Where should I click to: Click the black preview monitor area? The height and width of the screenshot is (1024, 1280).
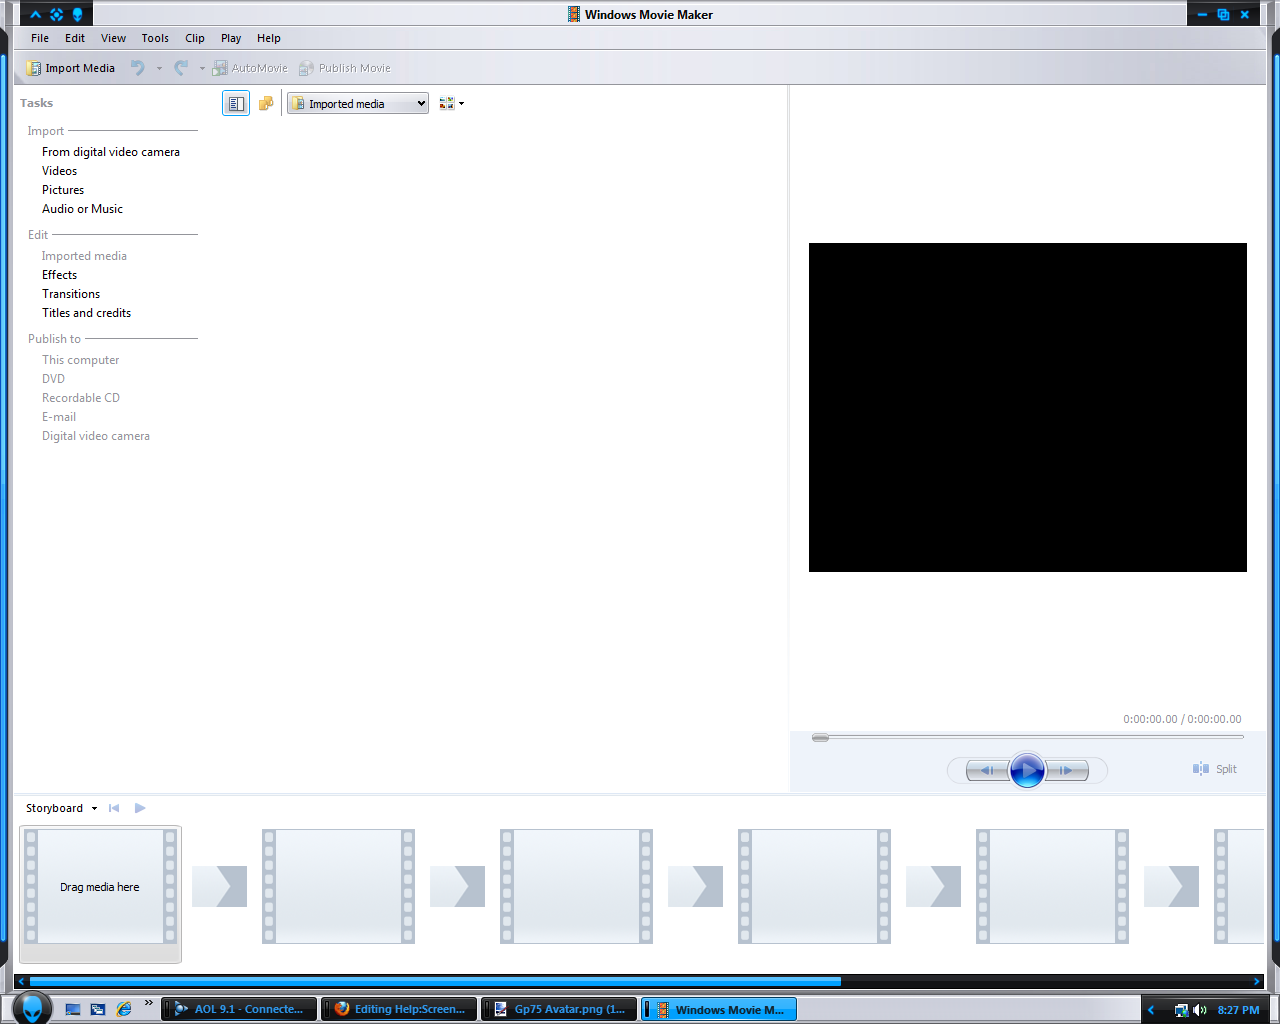click(1028, 407)
